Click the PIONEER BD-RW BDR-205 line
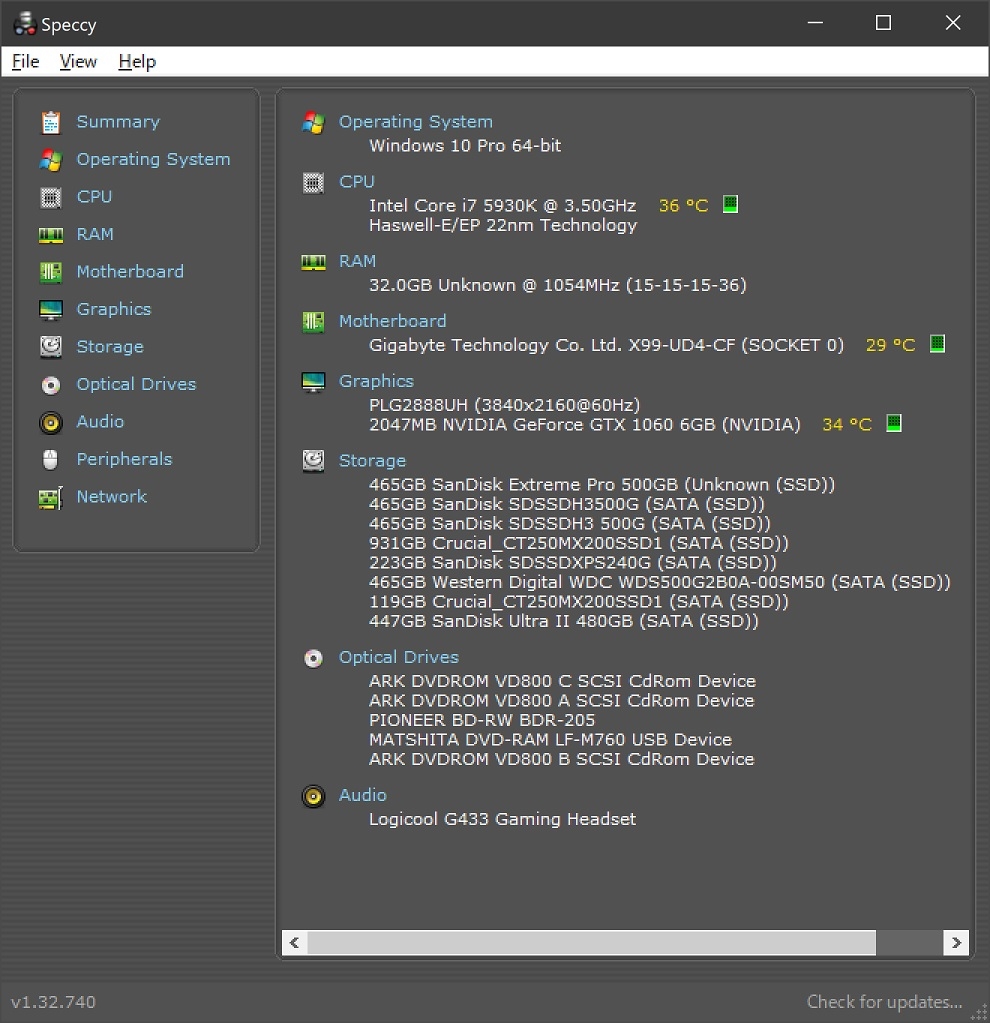Viewport: 990px width, 1023px height. click(482, 720)
